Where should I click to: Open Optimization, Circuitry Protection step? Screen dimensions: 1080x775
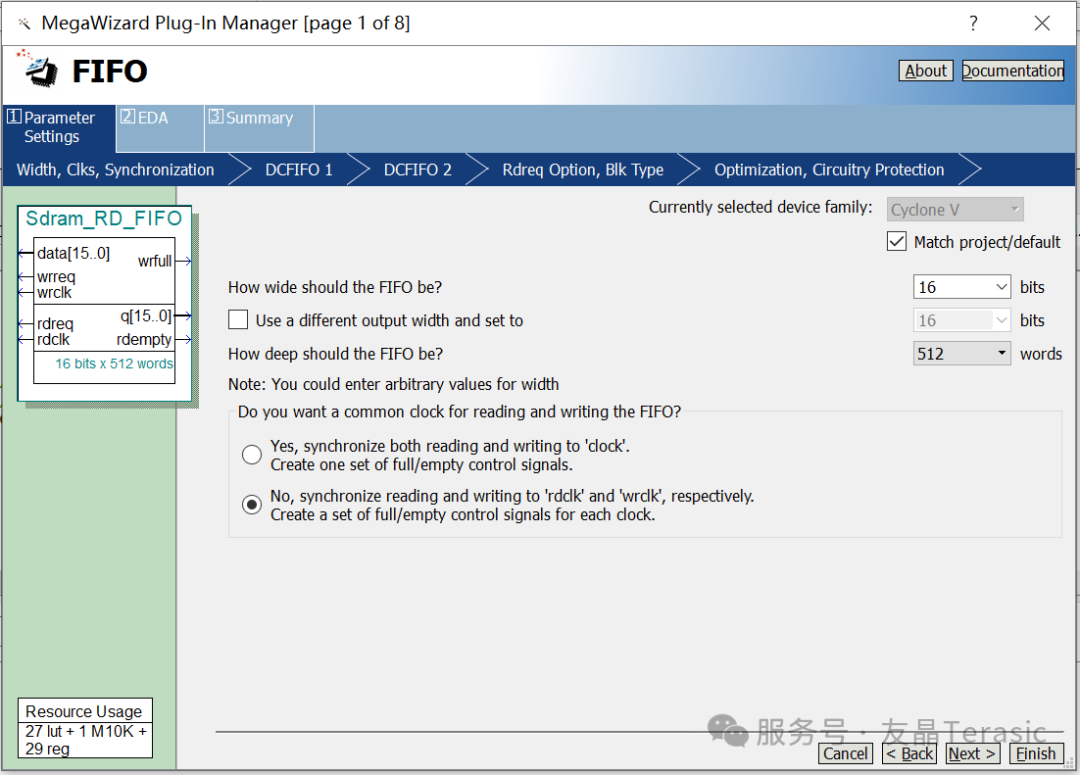click(829, 170)
